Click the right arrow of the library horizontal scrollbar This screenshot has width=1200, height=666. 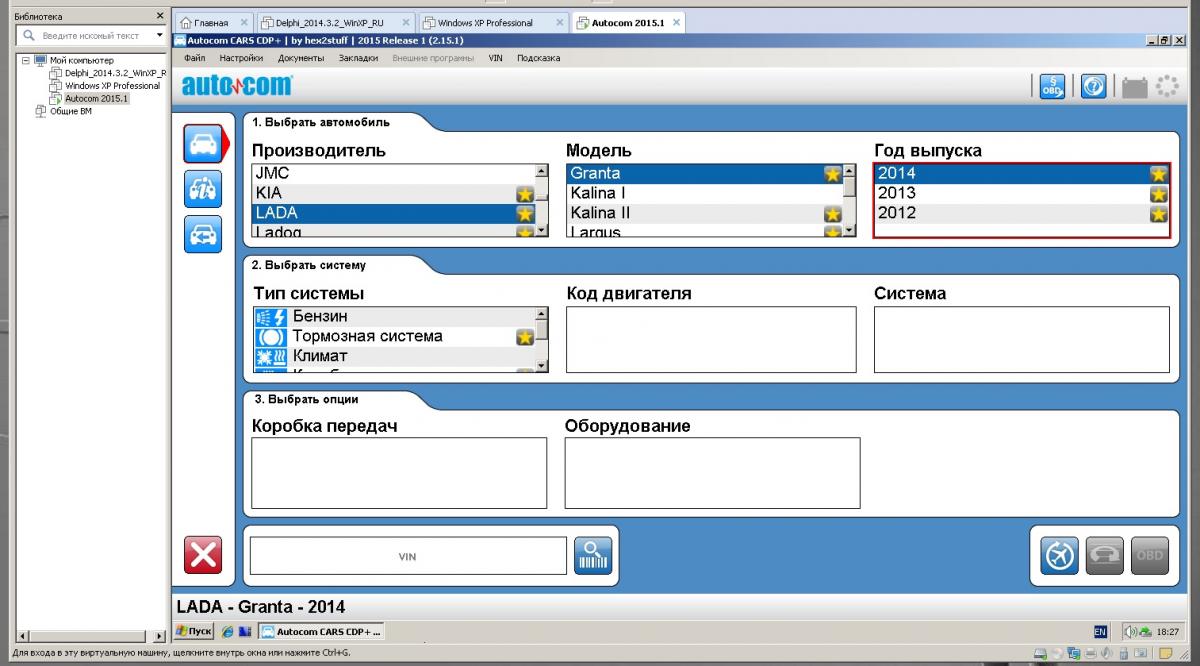point(160,635)
